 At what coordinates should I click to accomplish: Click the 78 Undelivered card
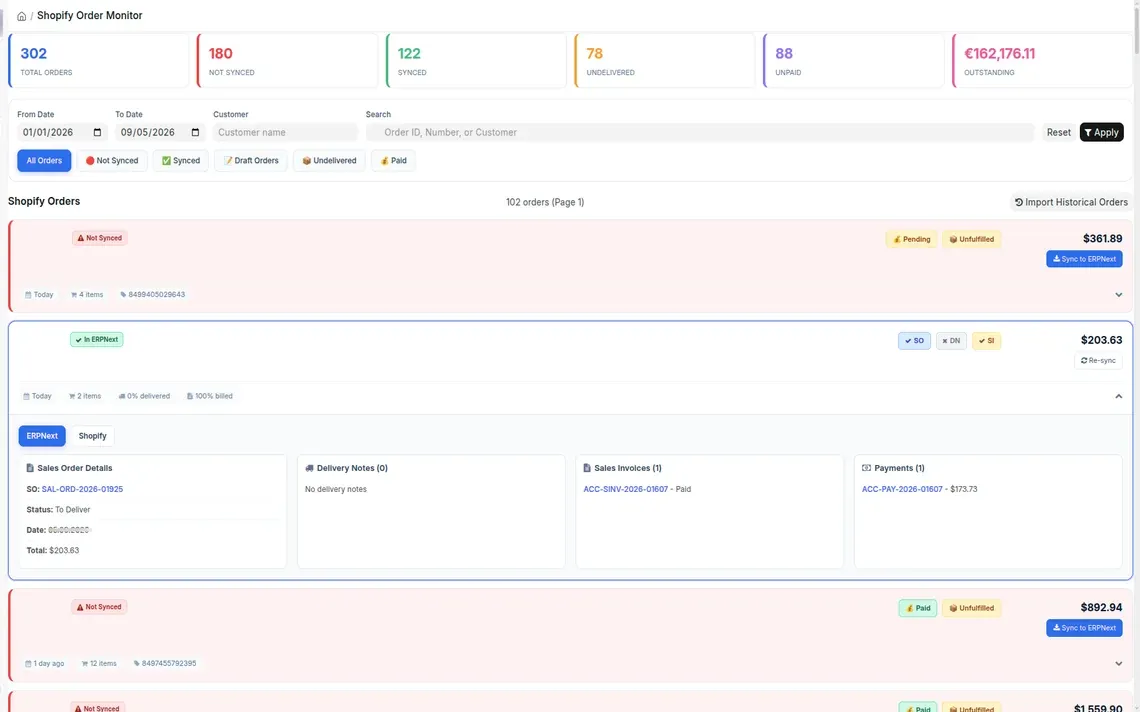click(665, 60)
